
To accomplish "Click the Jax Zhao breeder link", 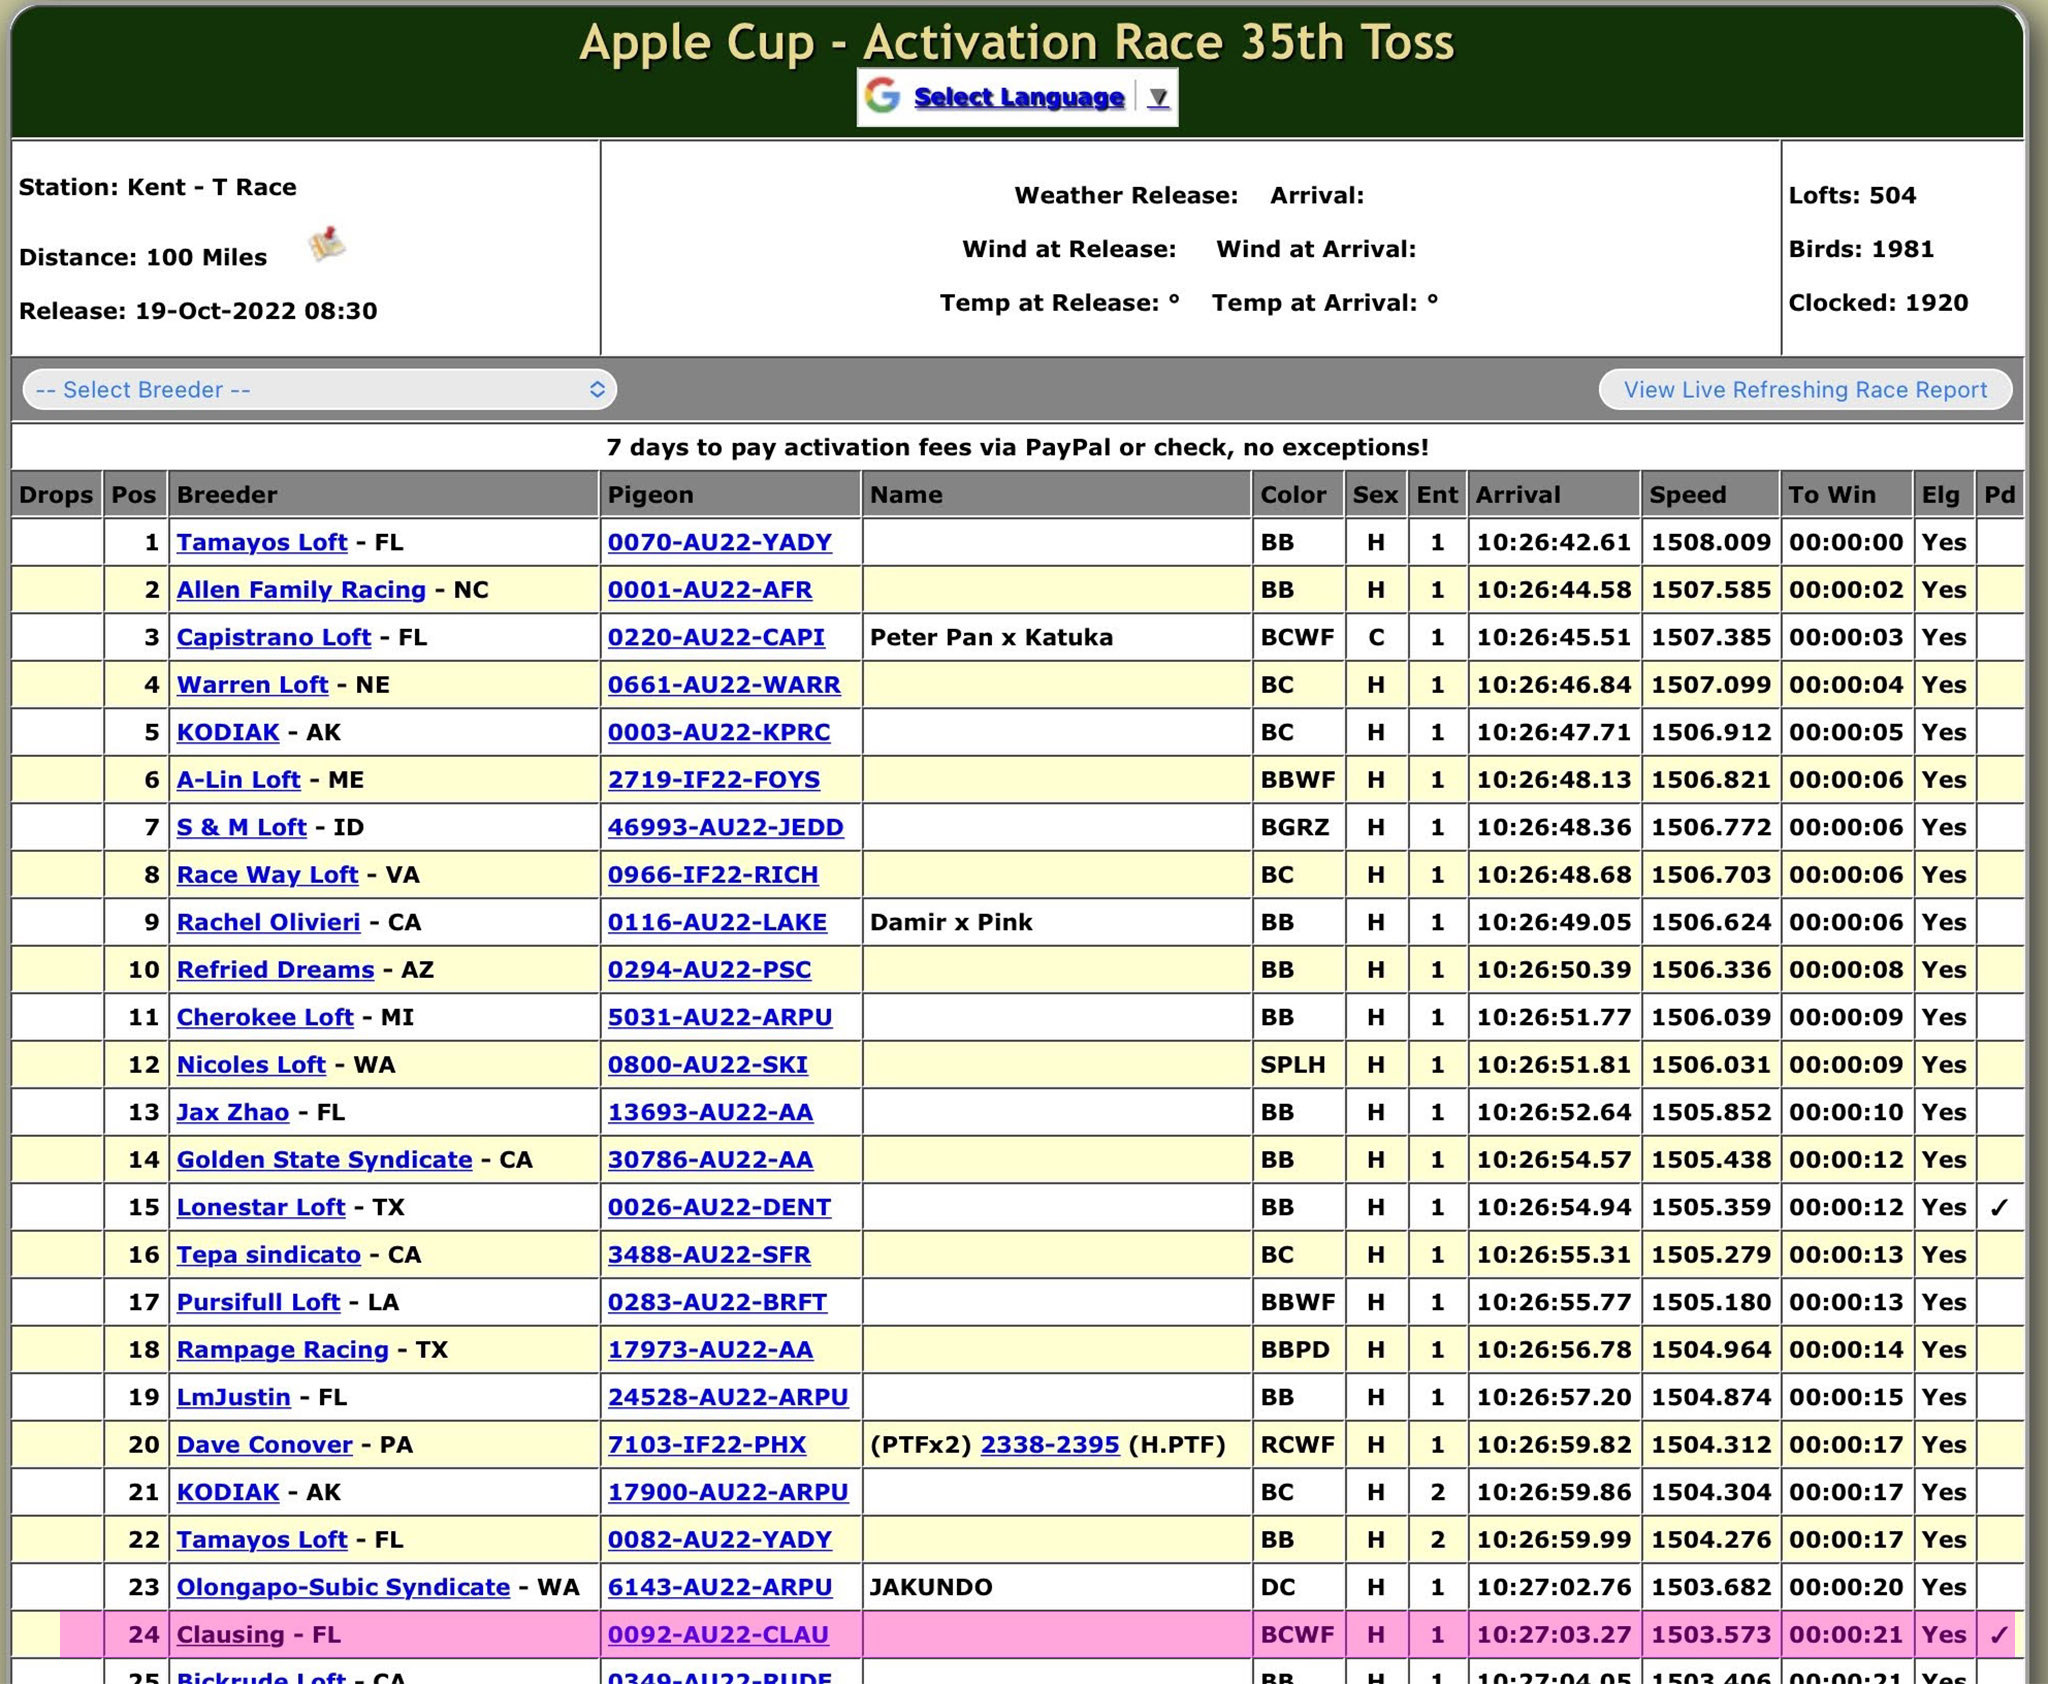I will (x=233, y=1112).
